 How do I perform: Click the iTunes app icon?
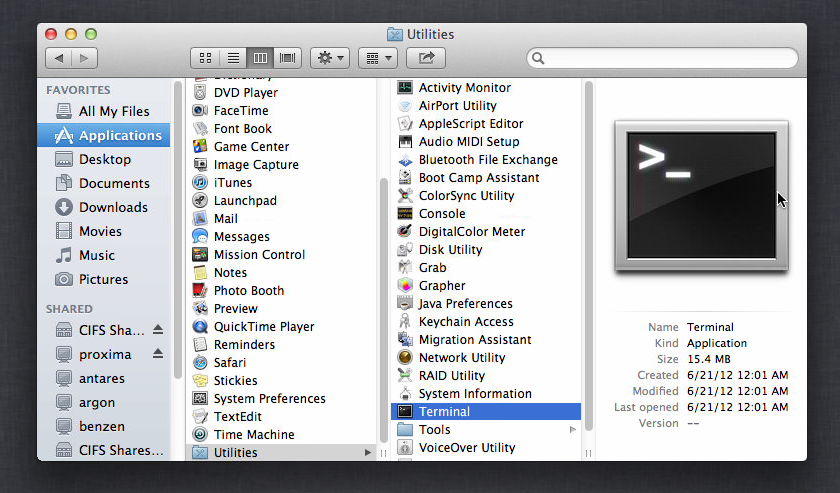click(200, 182)
